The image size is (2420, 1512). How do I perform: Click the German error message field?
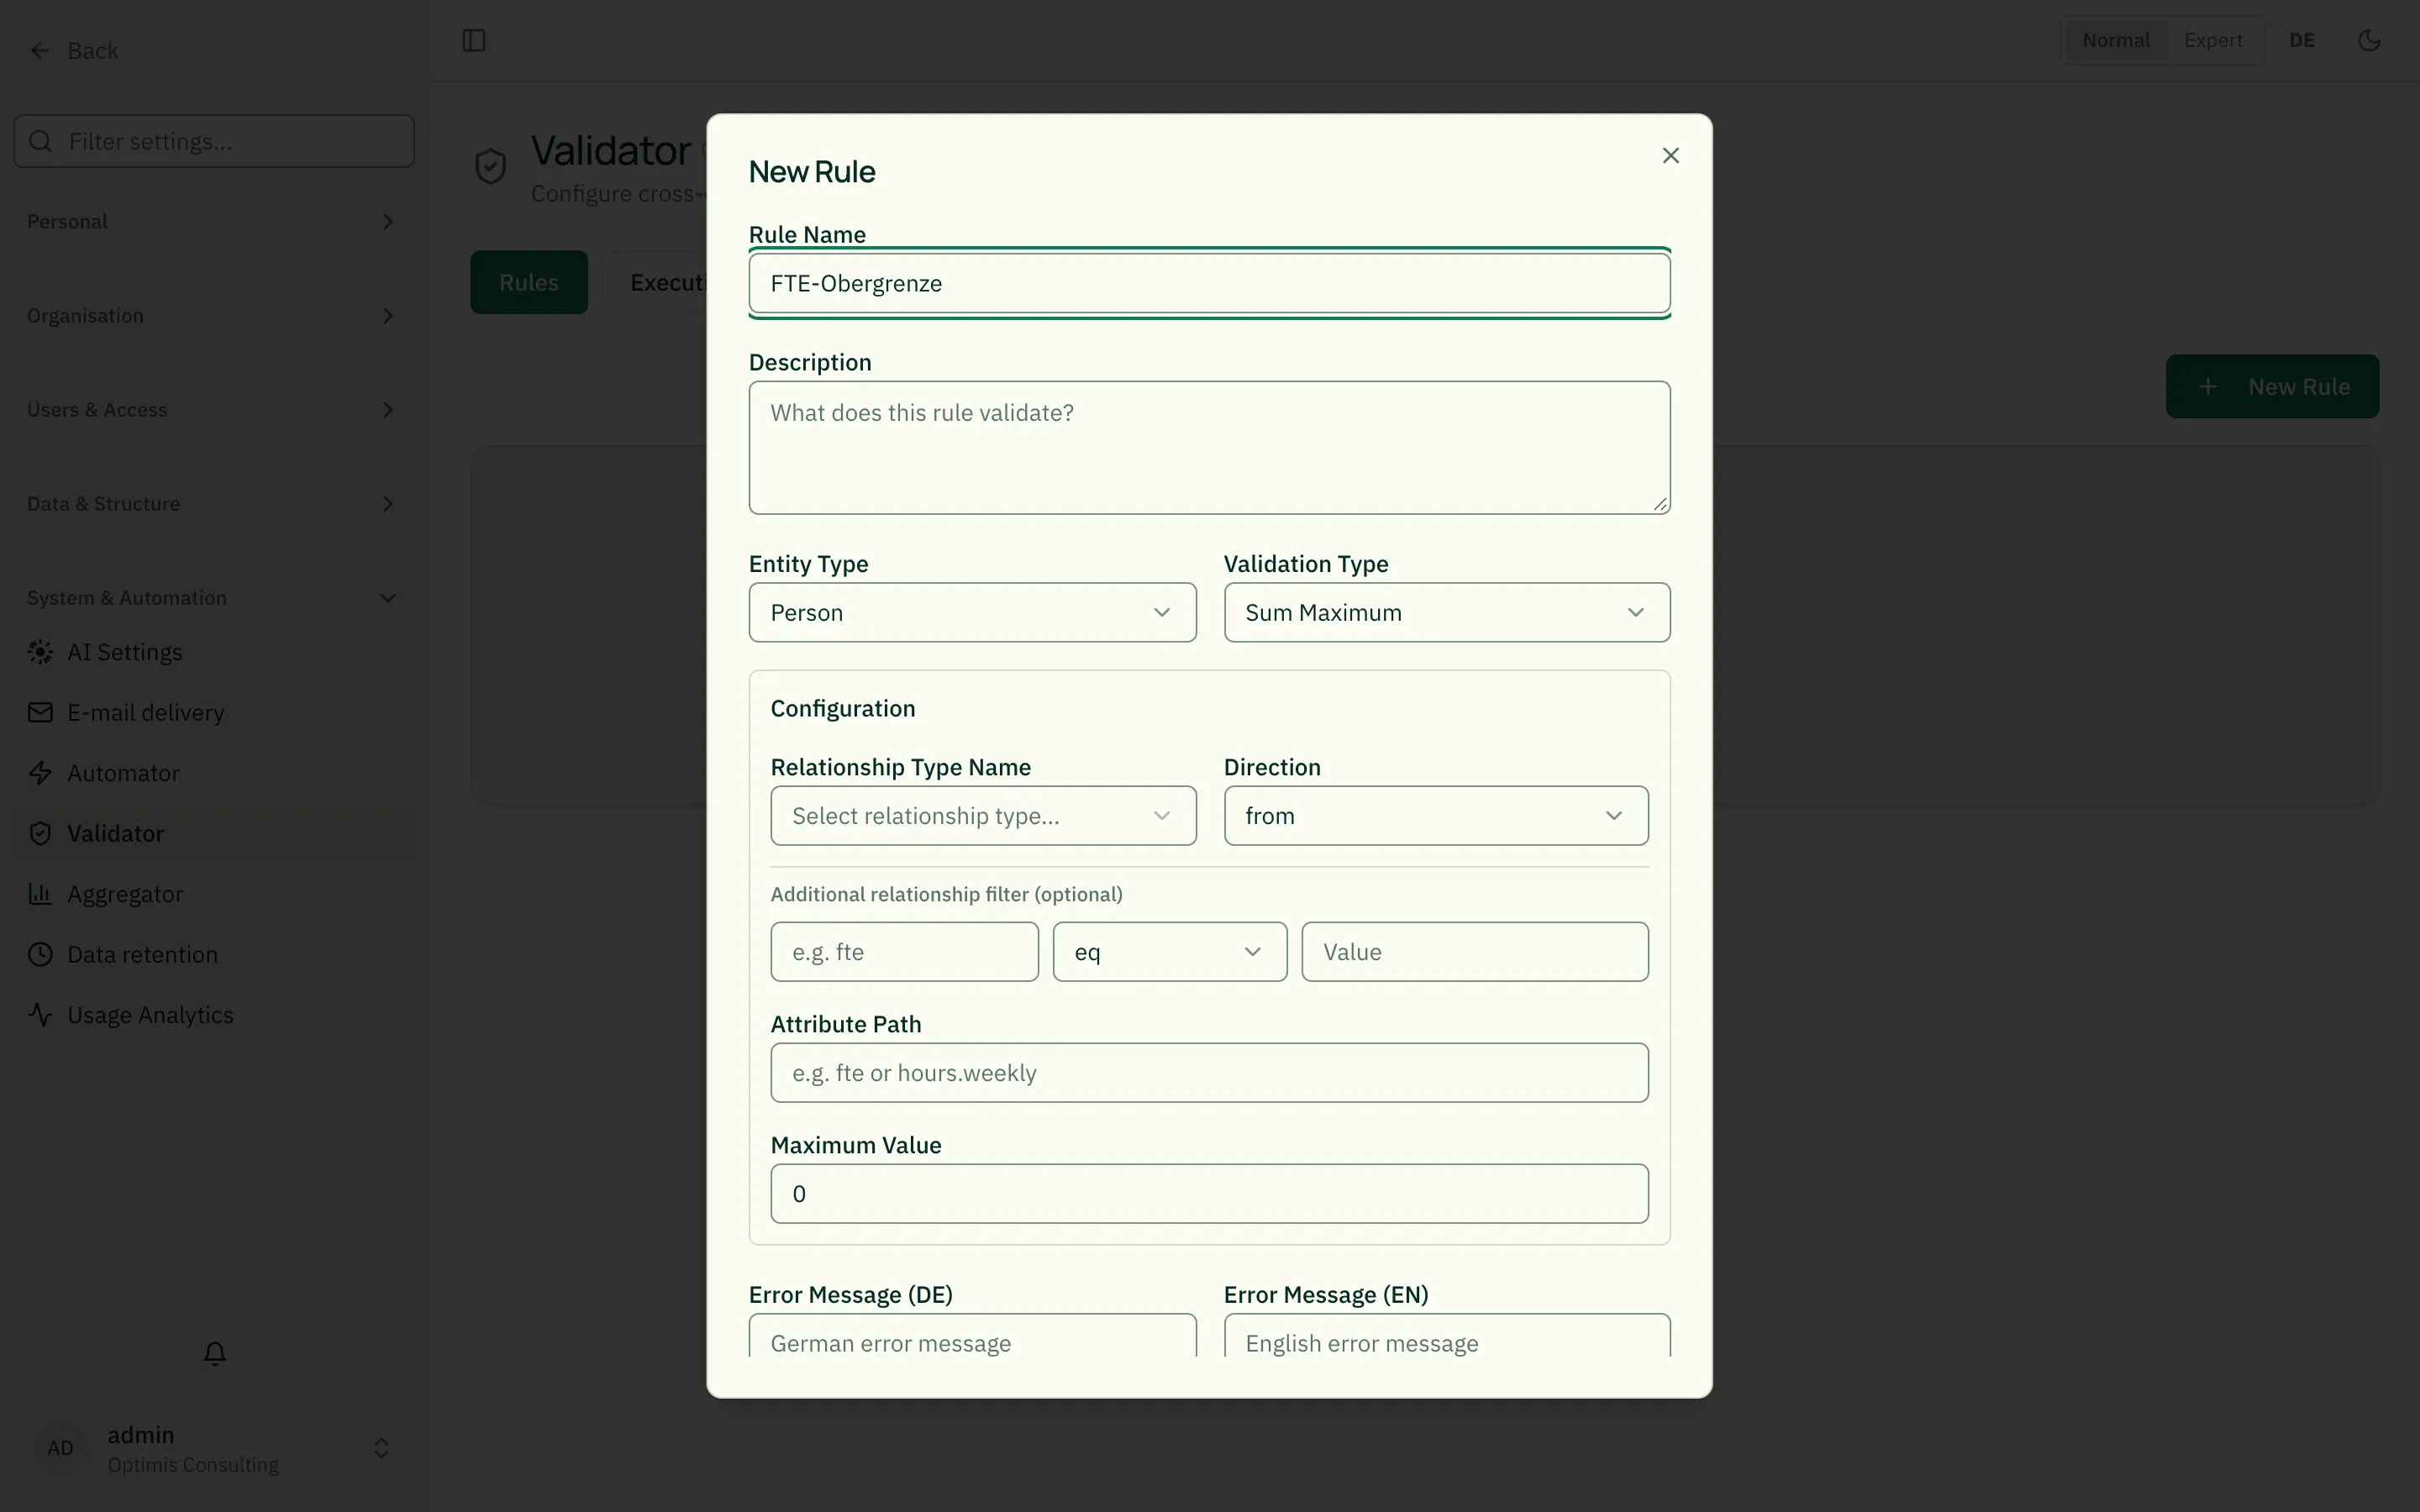[972, 1336]
